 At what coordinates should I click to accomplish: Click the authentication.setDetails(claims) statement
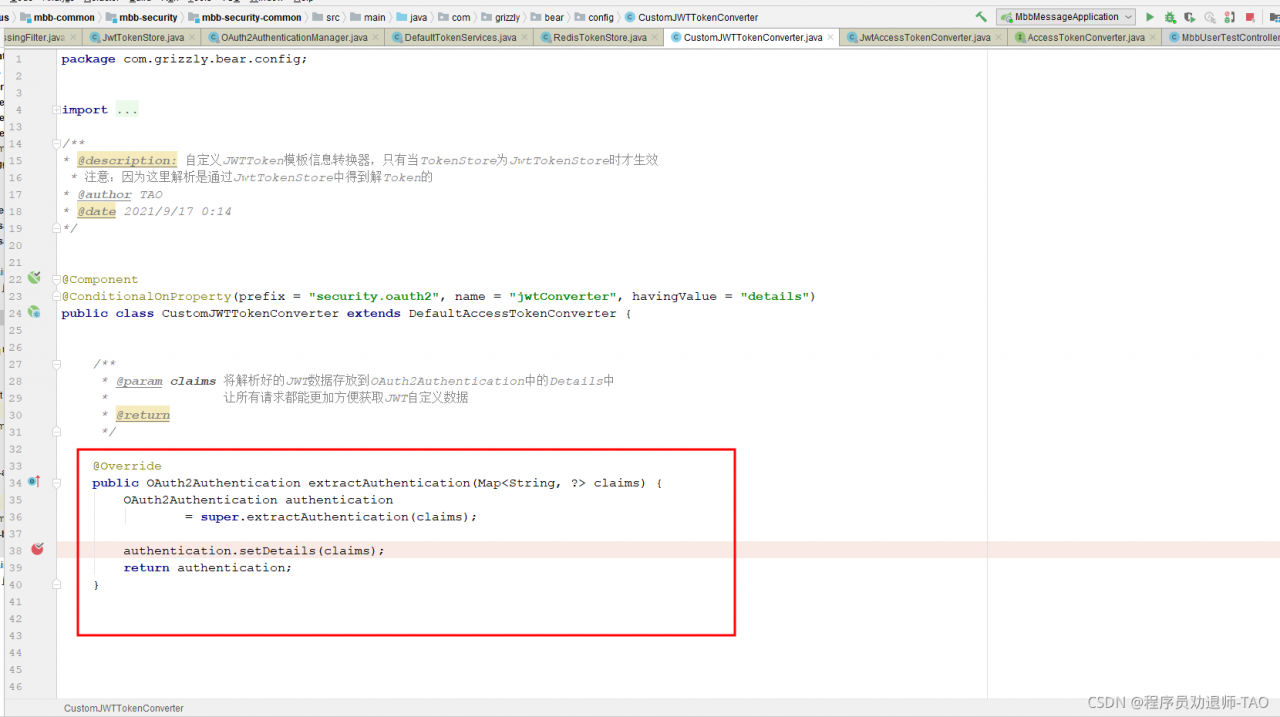254,551
